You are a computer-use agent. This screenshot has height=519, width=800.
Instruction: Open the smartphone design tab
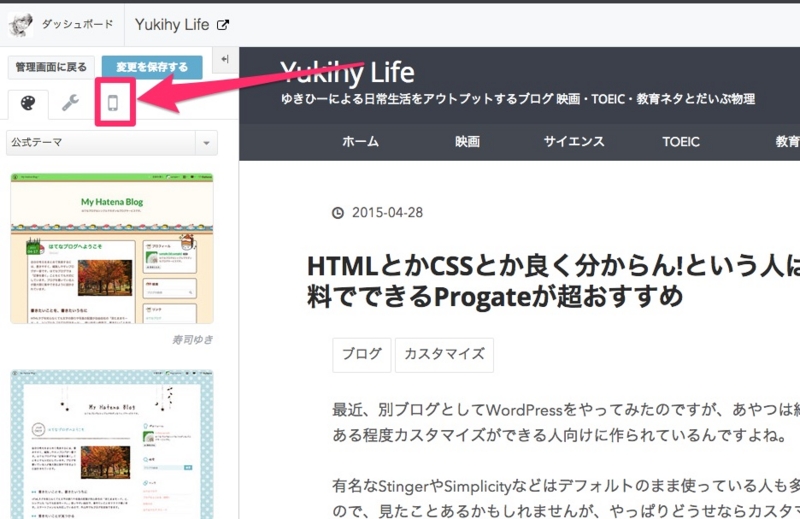113,103
